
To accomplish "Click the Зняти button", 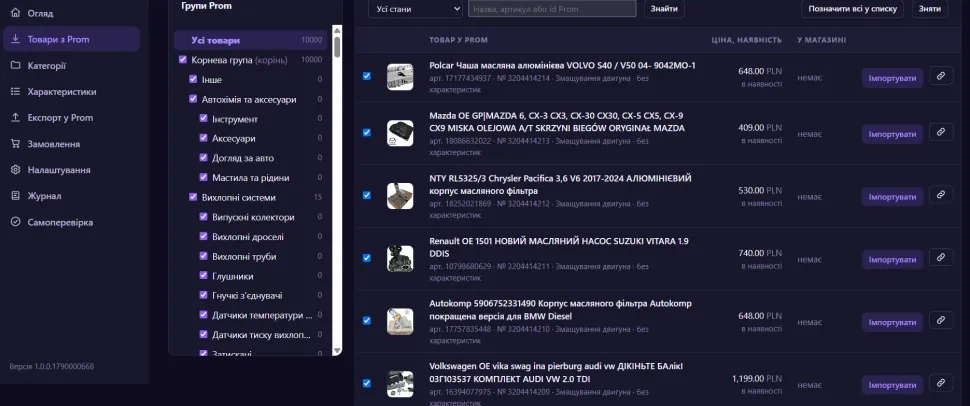I will (x=930, y=9).
